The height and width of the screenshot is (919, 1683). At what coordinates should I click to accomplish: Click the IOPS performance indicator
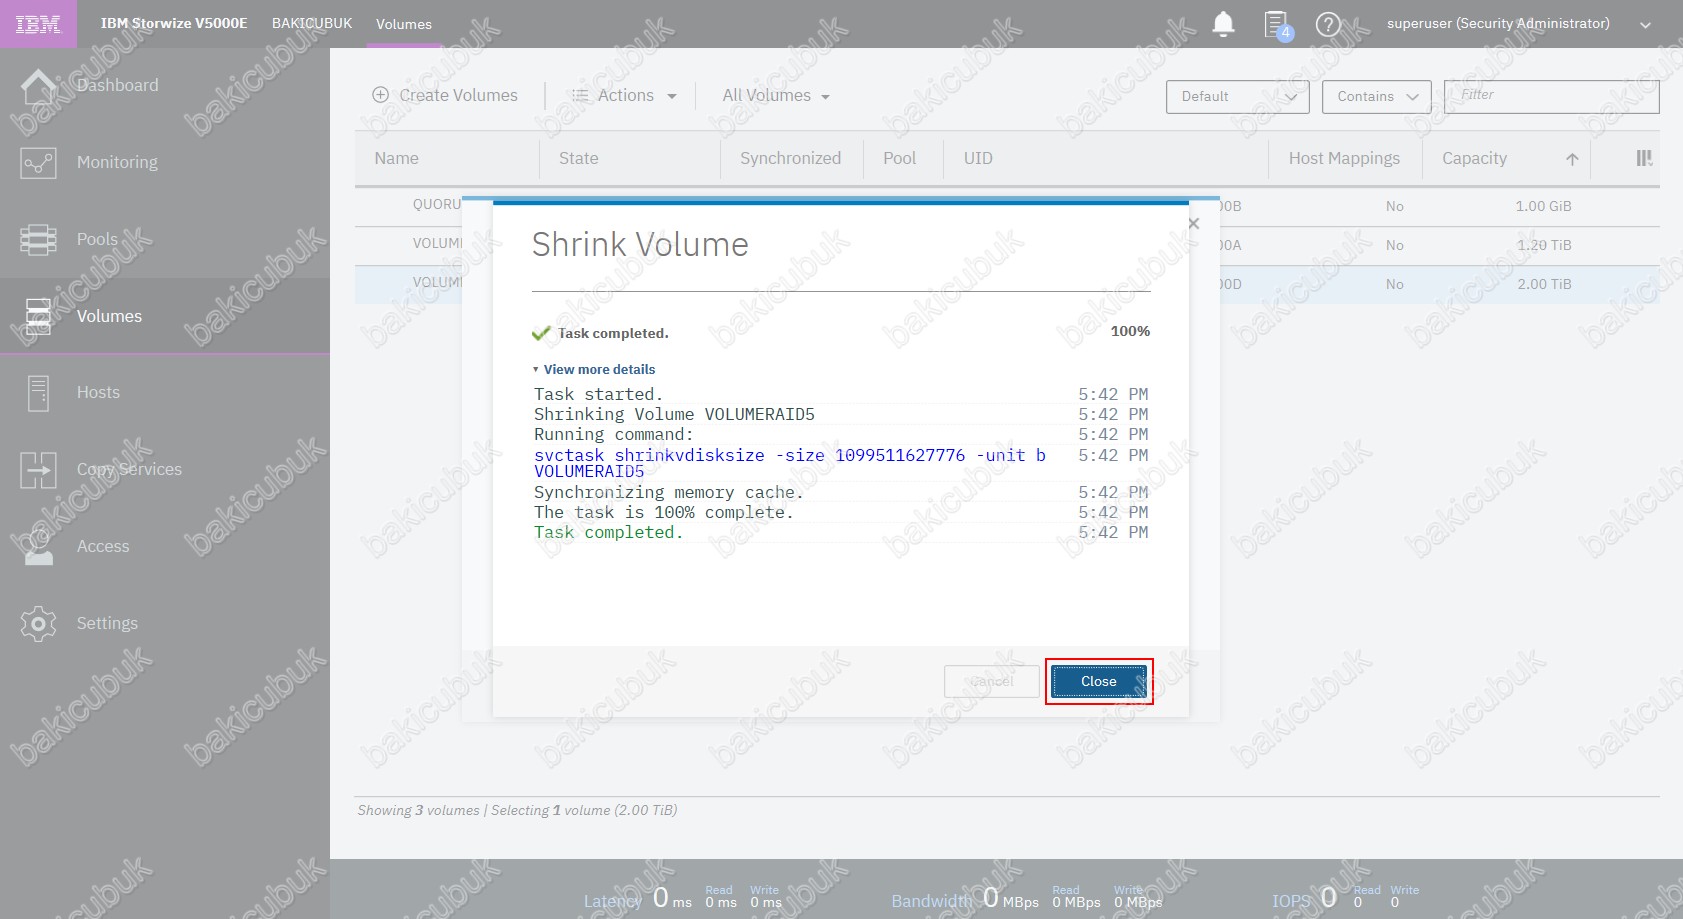coord(1346,898)
